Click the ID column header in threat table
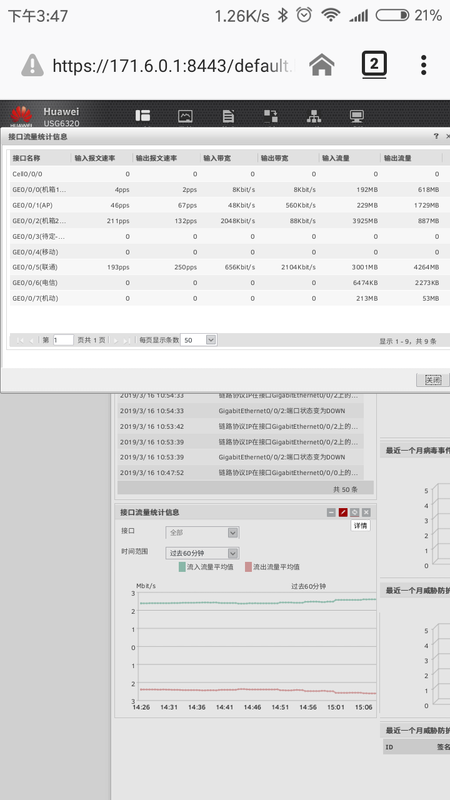 click(x=389, y=747)
